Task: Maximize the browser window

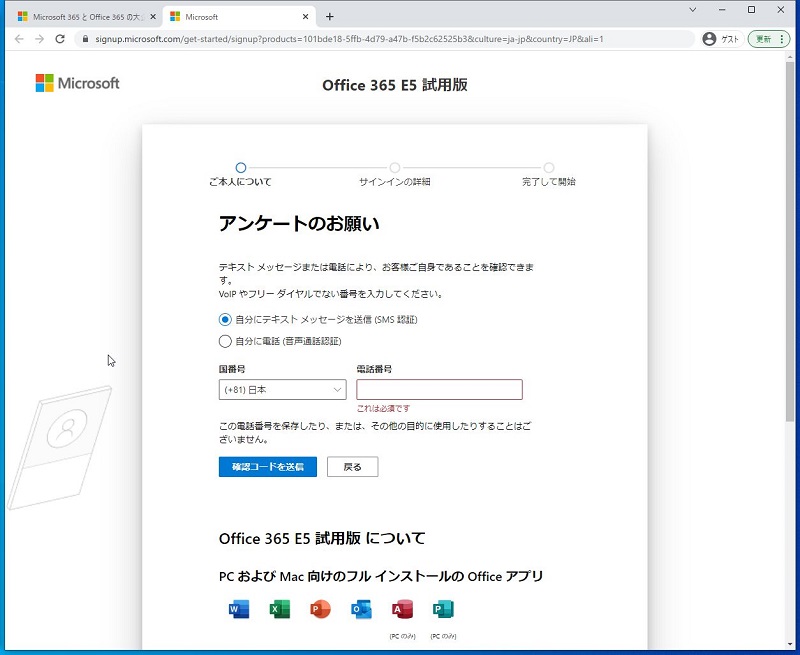Action: 751,10
